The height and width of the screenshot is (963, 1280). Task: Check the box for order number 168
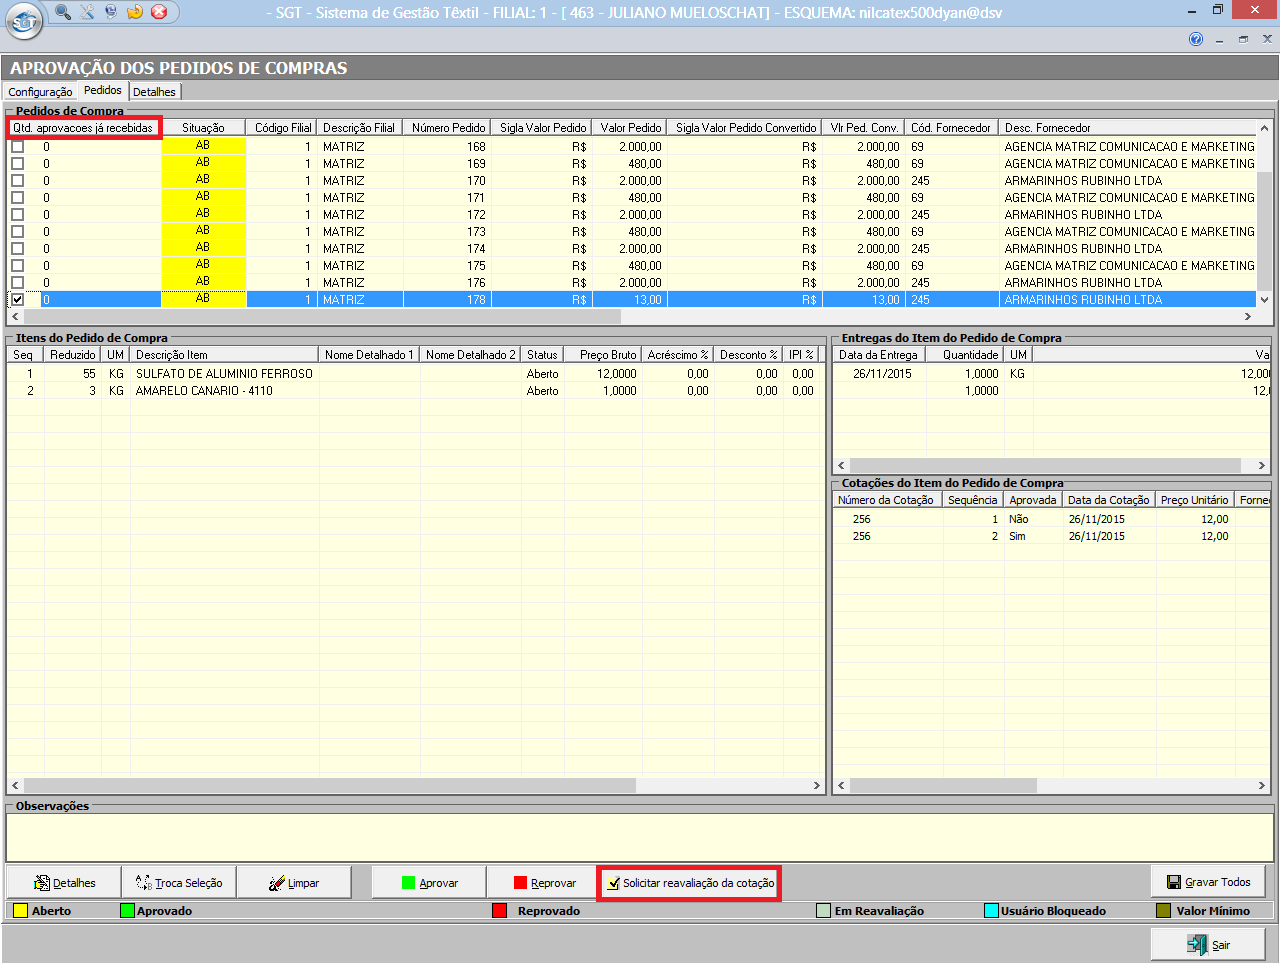coord(17,147)
